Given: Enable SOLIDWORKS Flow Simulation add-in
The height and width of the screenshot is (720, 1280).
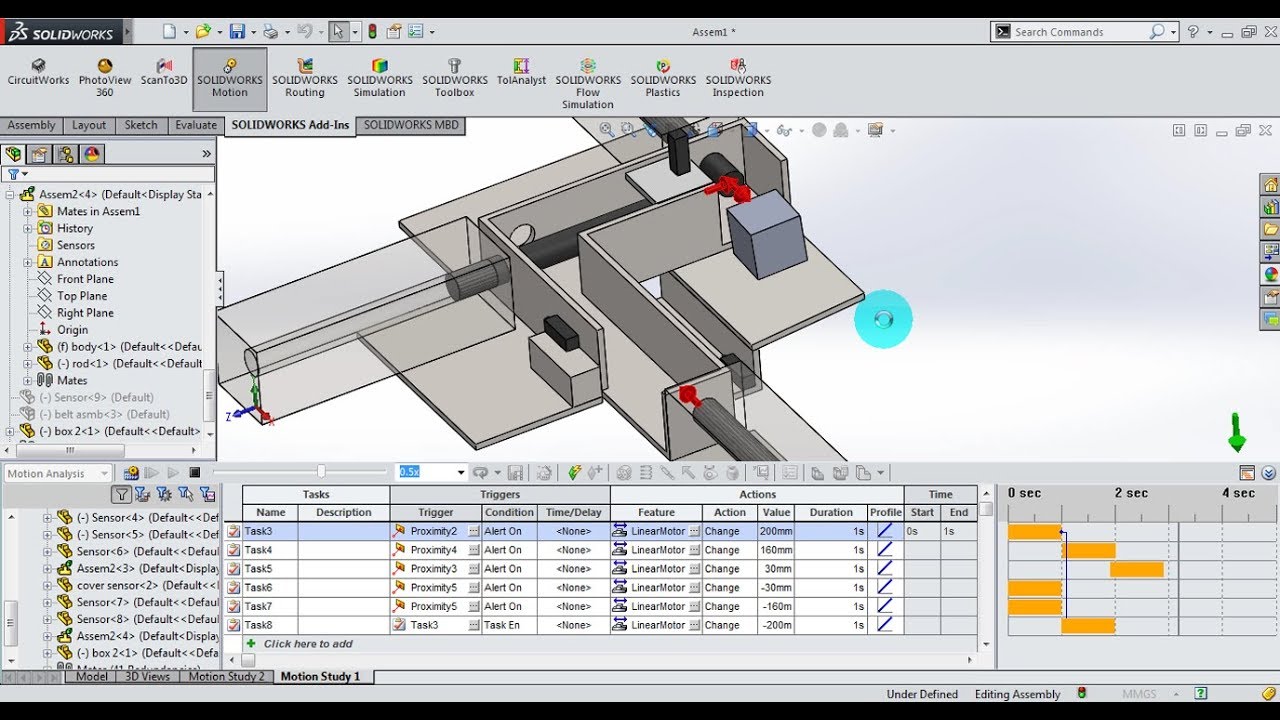Looking at the screenshot, I should 588,84.
